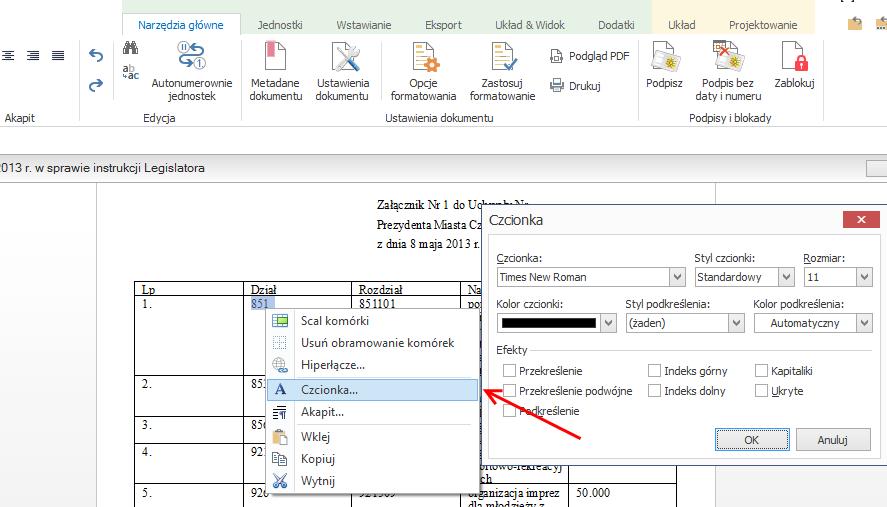
Task: Choose Czcionka... from context menu
Action: (373, 390)
